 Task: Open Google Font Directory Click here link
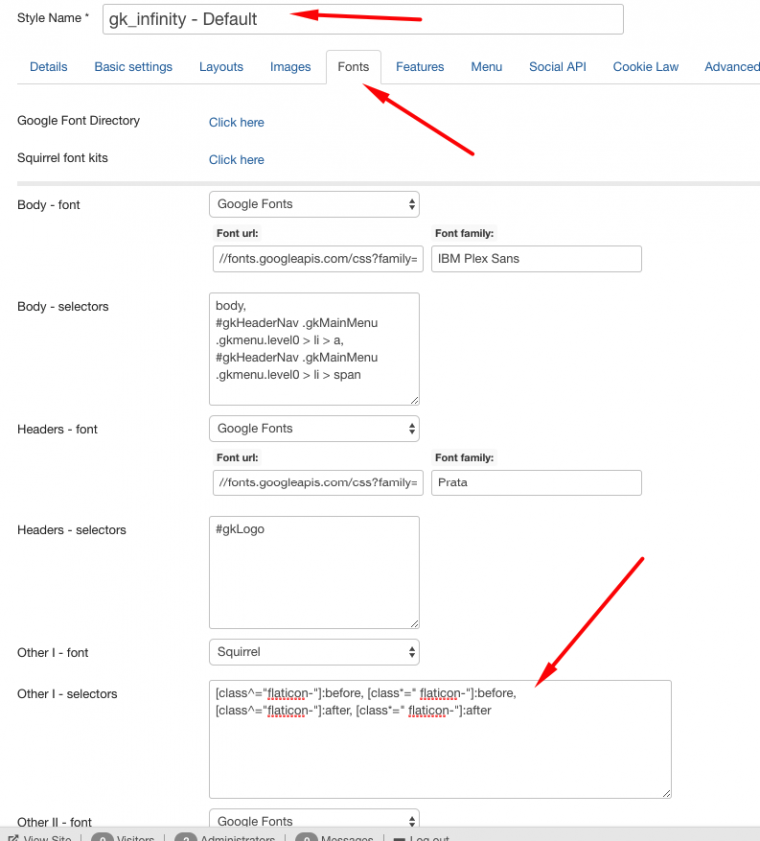236,122
